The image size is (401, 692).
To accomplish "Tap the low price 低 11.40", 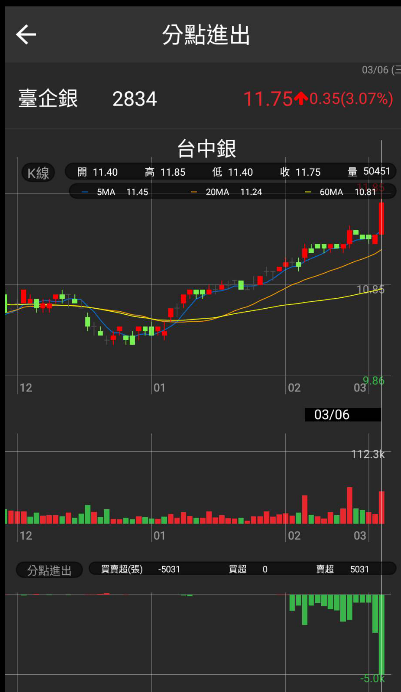I will [x=232, y=172].
